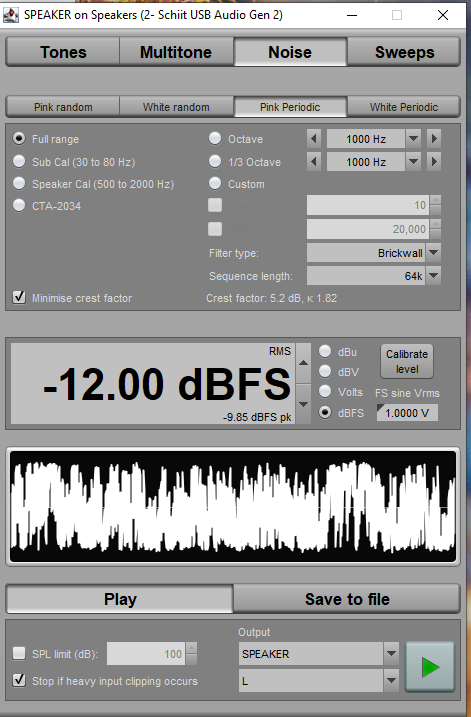The height and width of the screenshot is (717, 471).
Task: Open the Filter type Brickwall dropdown
Action: pyautogui.click(x=434, y=252)
